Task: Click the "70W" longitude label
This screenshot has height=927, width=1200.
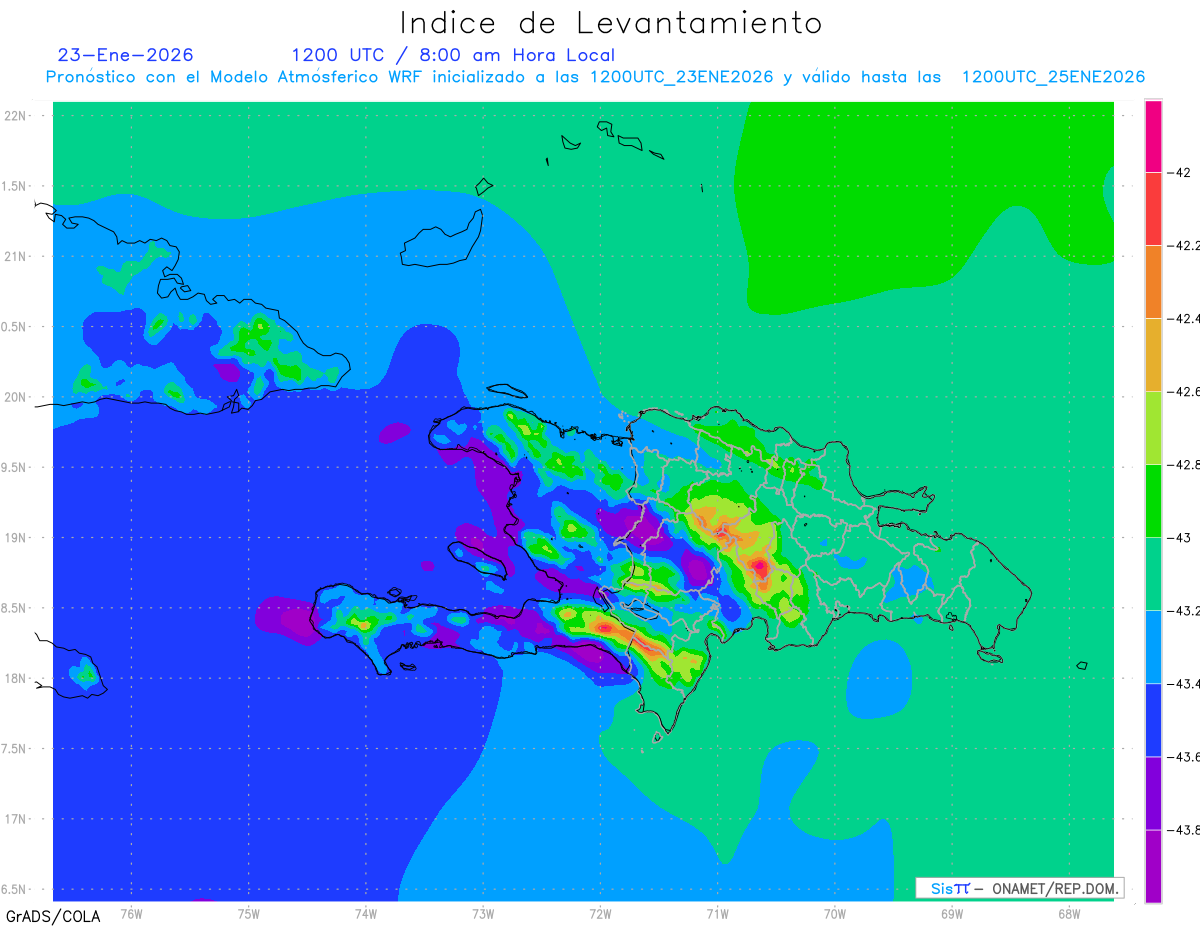Action: click(834, 913)
